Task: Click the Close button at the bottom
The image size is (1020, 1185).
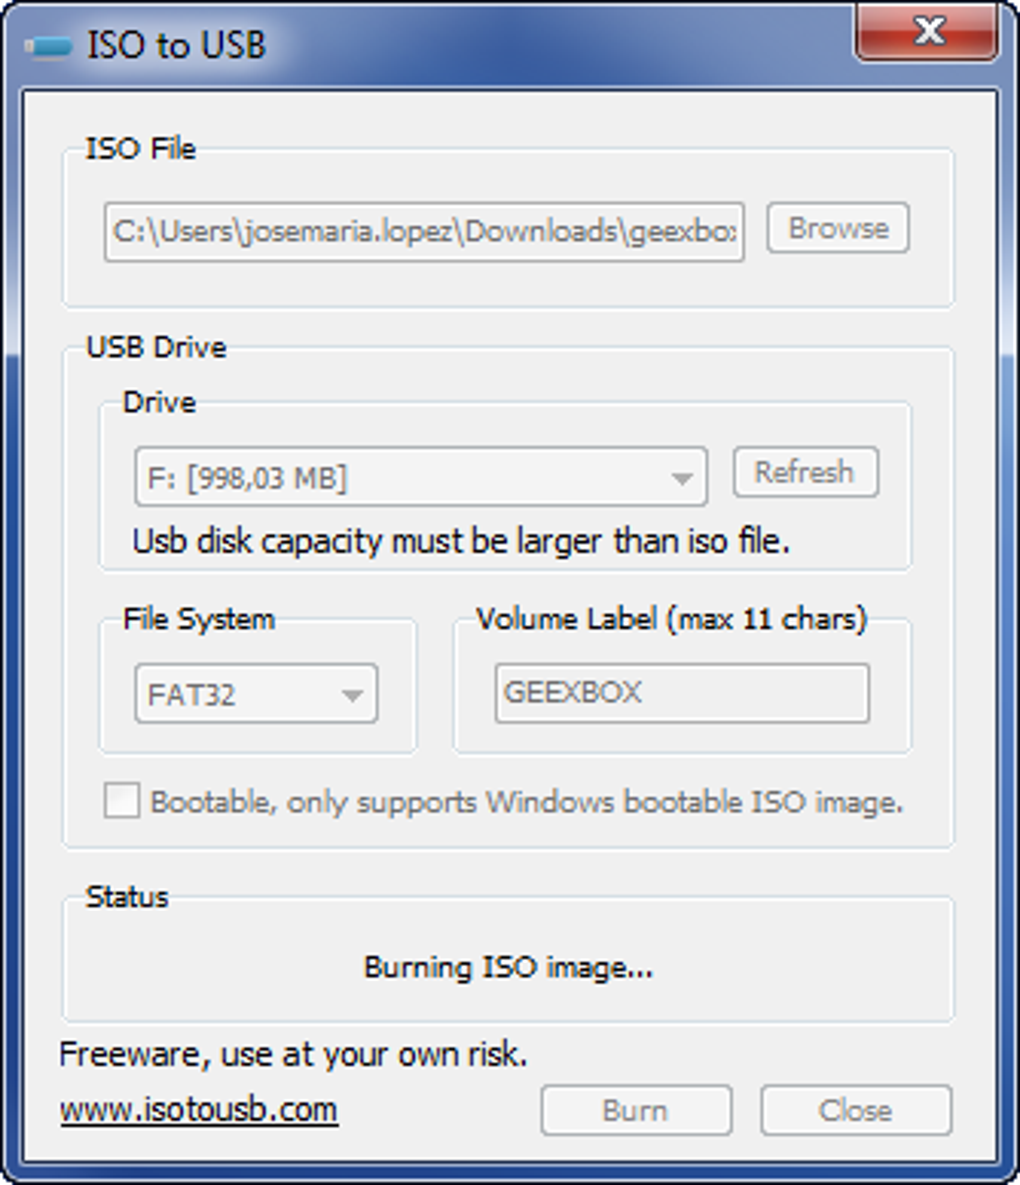Action: click(855, 1110)
